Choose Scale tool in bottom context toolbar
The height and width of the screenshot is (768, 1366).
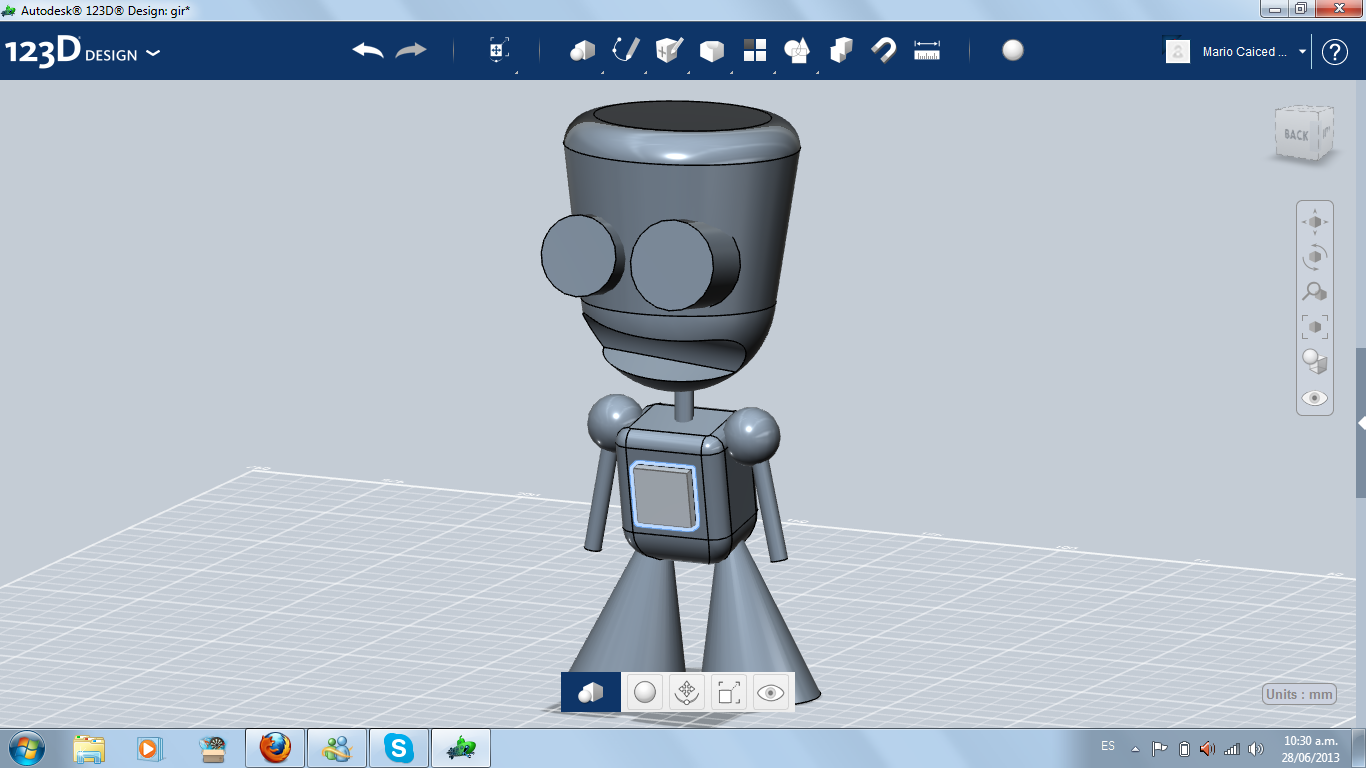729,692
